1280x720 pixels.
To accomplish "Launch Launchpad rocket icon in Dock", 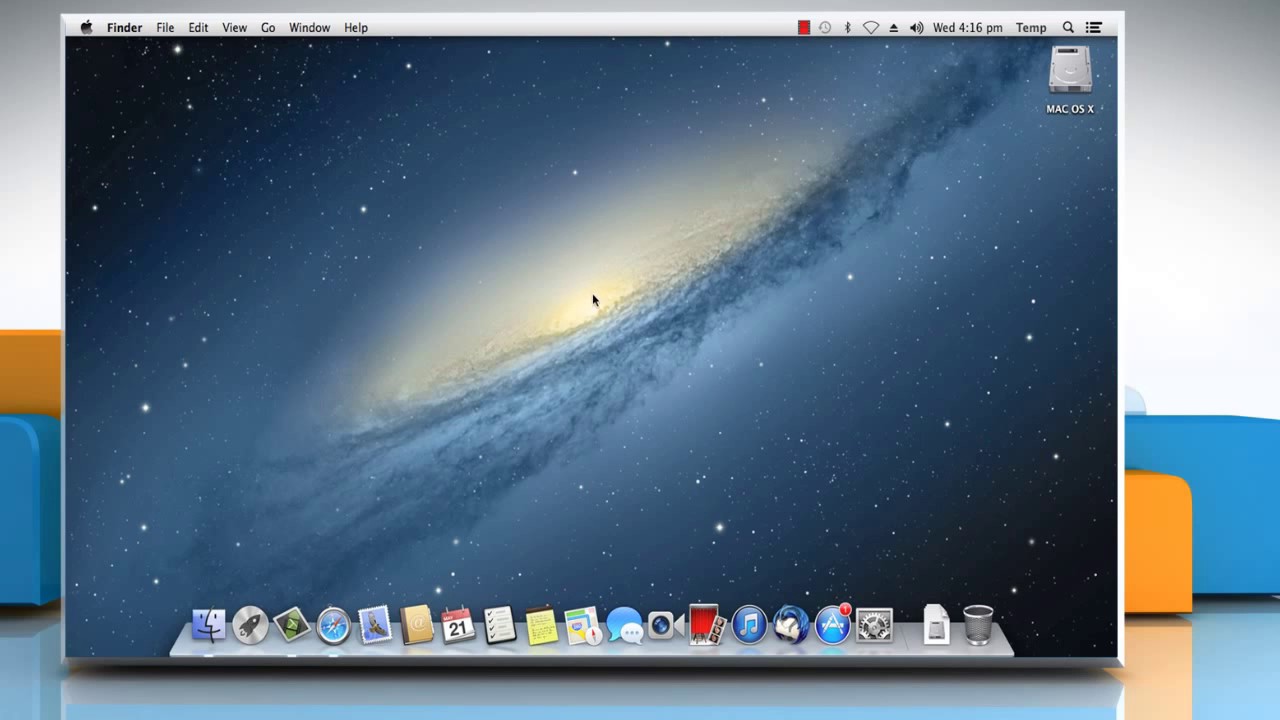I will (250, 626).
